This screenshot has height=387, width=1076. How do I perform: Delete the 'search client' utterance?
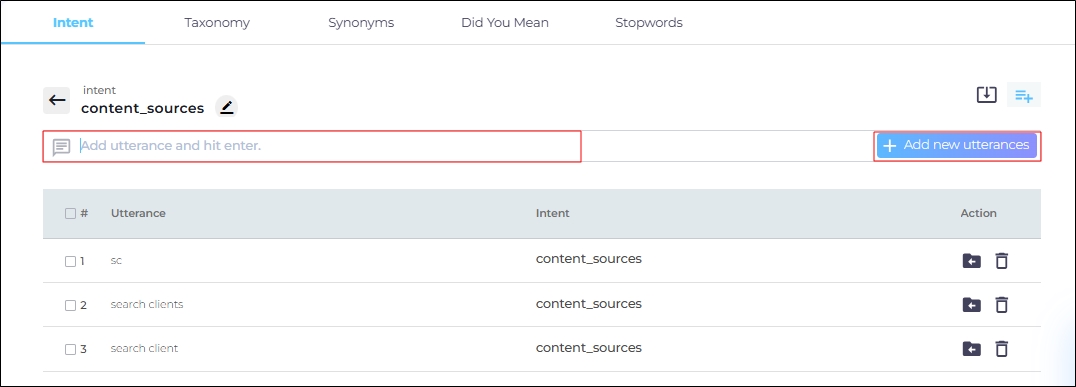click(x=1002, y=349)
